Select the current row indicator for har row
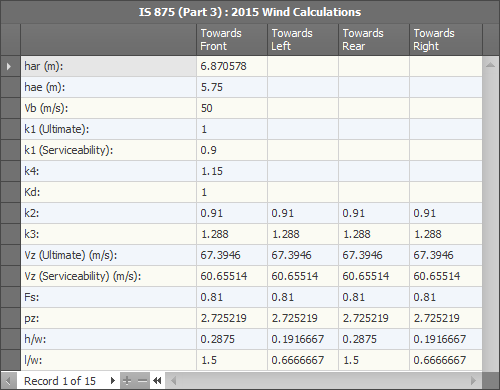The image size is (500, 390). tap(10, 66)
